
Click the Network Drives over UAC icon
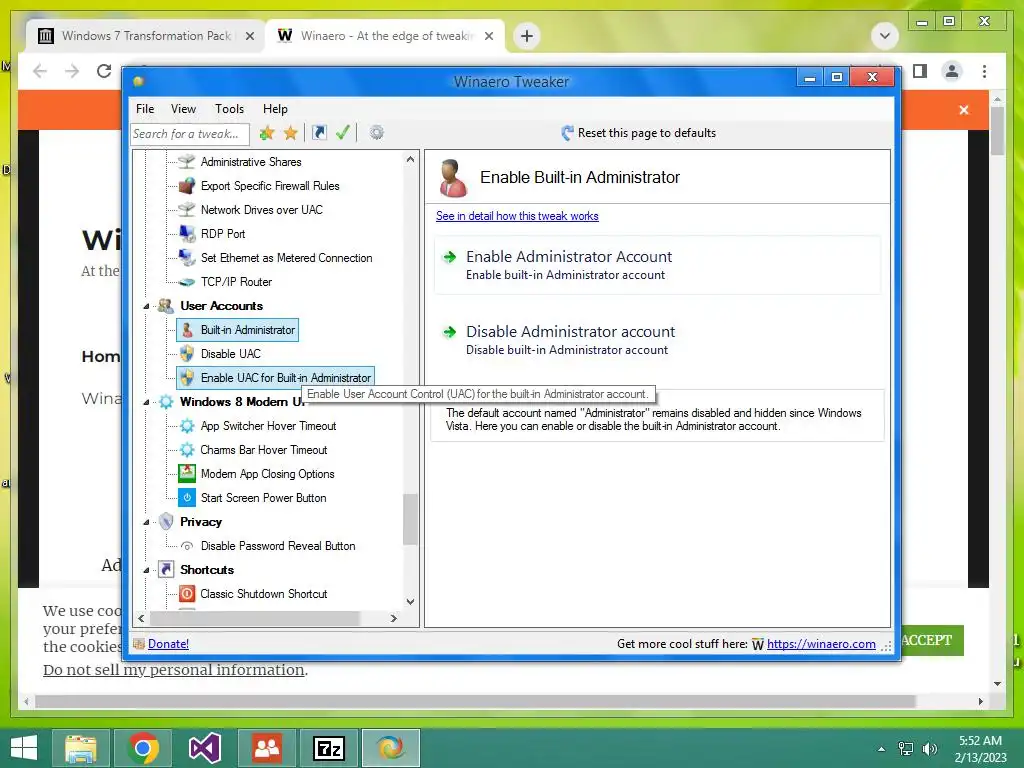tap(187, 210)
